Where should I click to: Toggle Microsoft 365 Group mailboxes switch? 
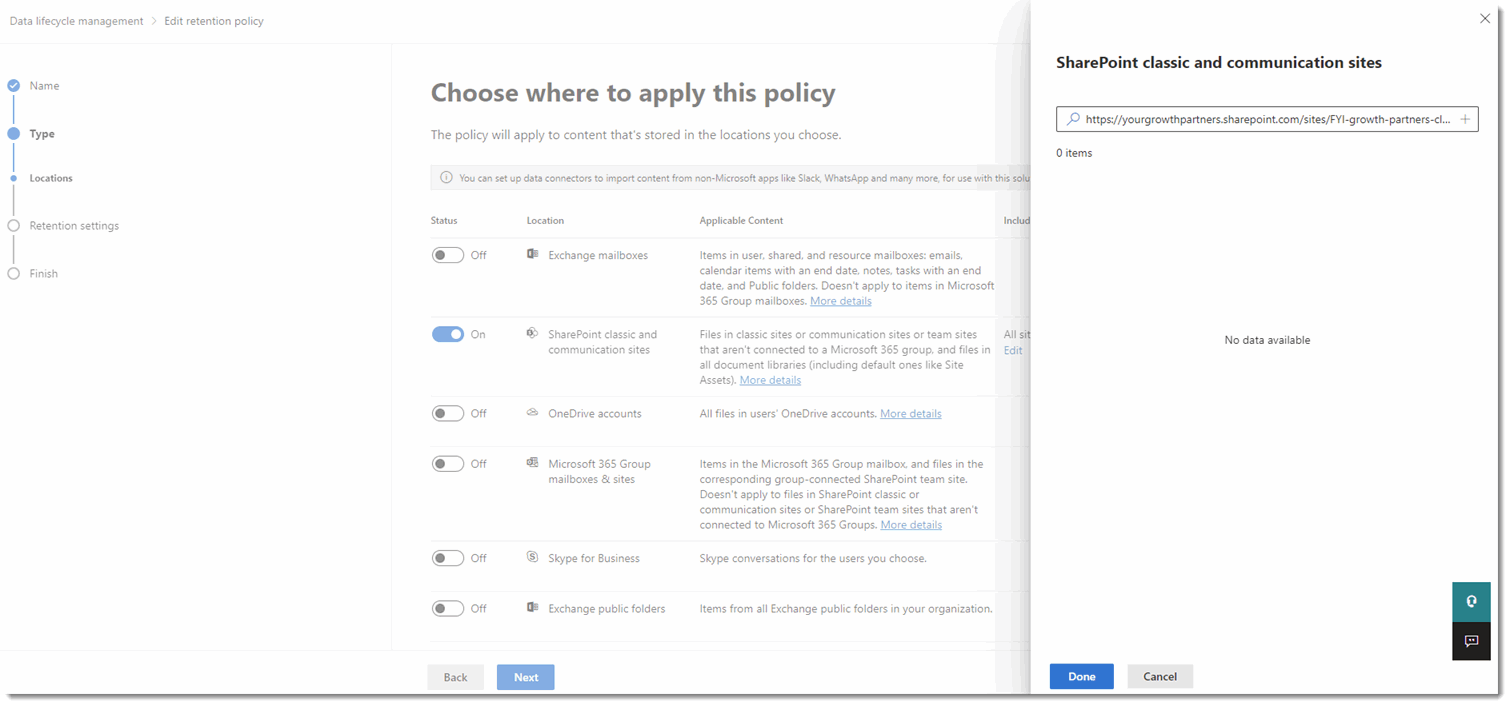click(x=448, y=463)
